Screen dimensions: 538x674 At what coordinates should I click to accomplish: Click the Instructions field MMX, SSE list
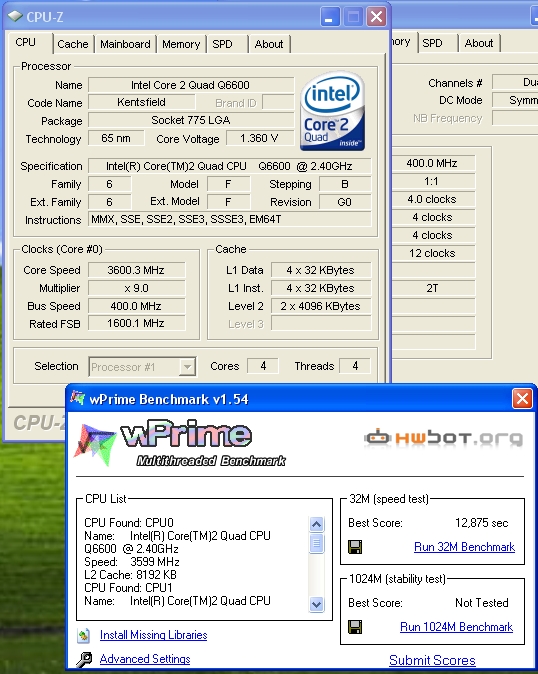[229, 220]
